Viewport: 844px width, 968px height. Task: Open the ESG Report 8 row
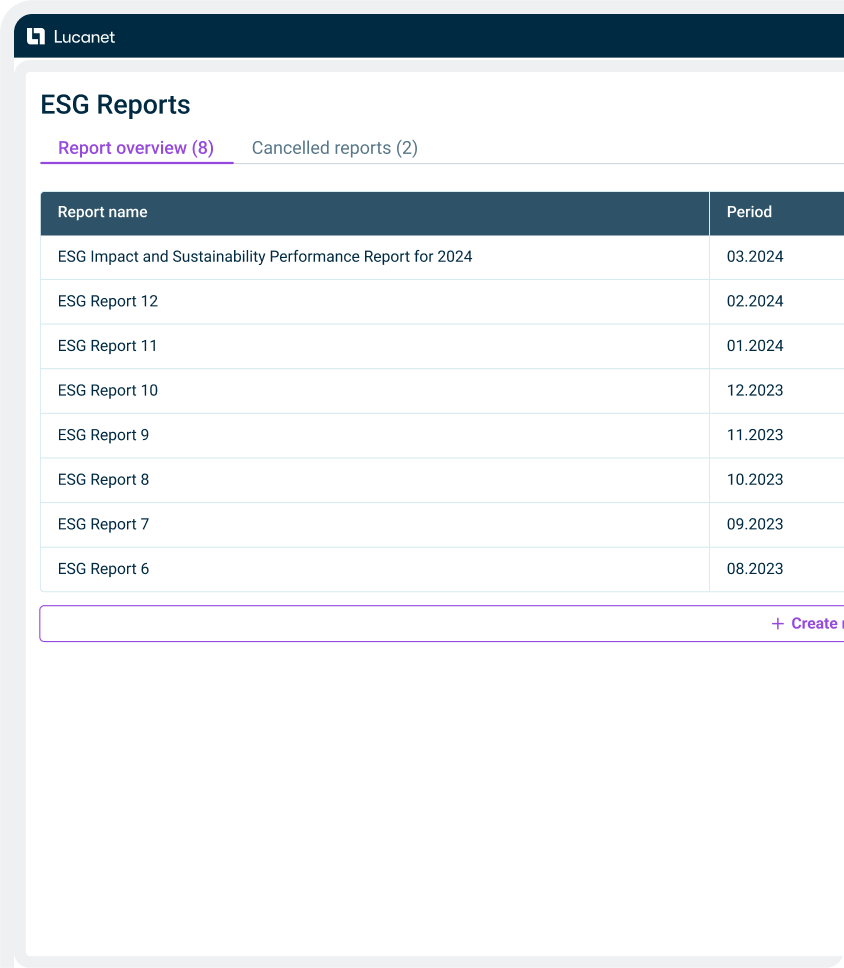coord(103,480)
